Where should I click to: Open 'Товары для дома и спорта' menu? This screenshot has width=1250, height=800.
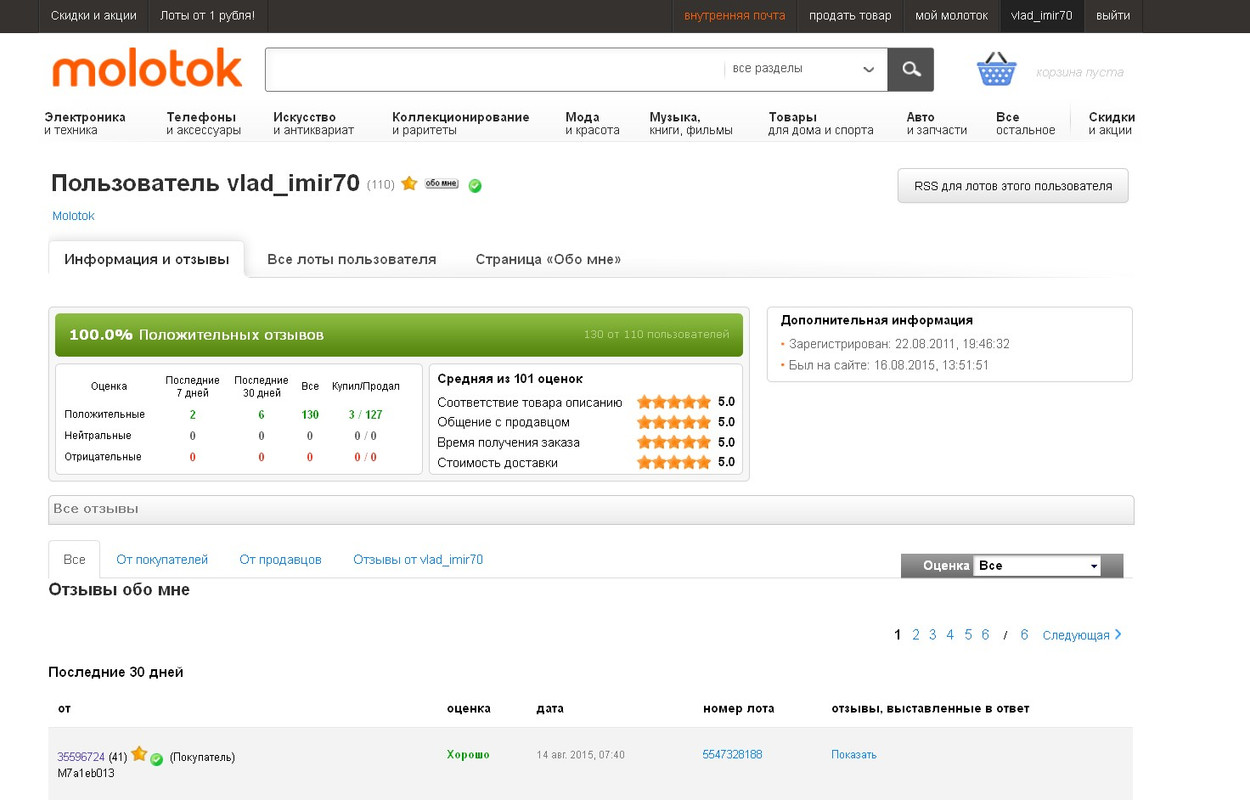(x=821, y=123)
